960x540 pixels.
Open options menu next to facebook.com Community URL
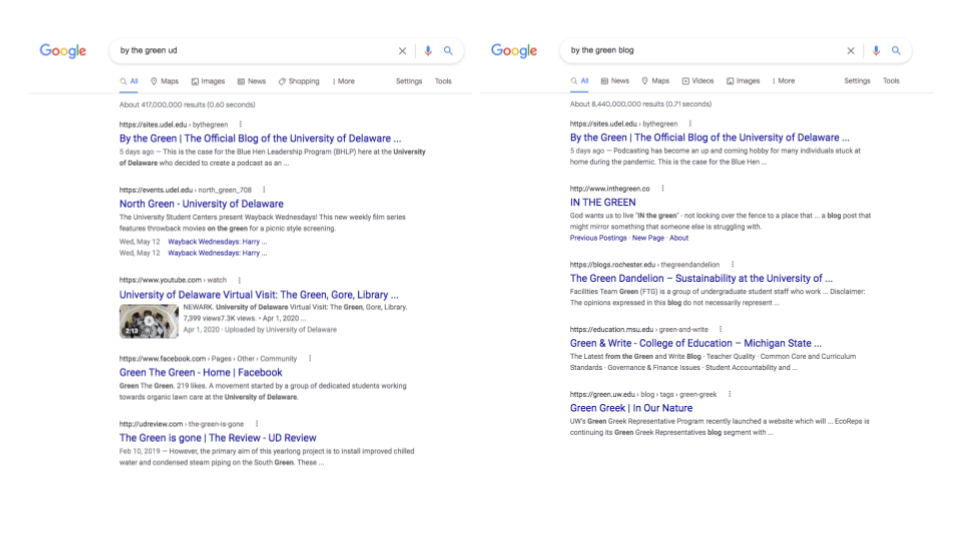click(x=310, y=358)
